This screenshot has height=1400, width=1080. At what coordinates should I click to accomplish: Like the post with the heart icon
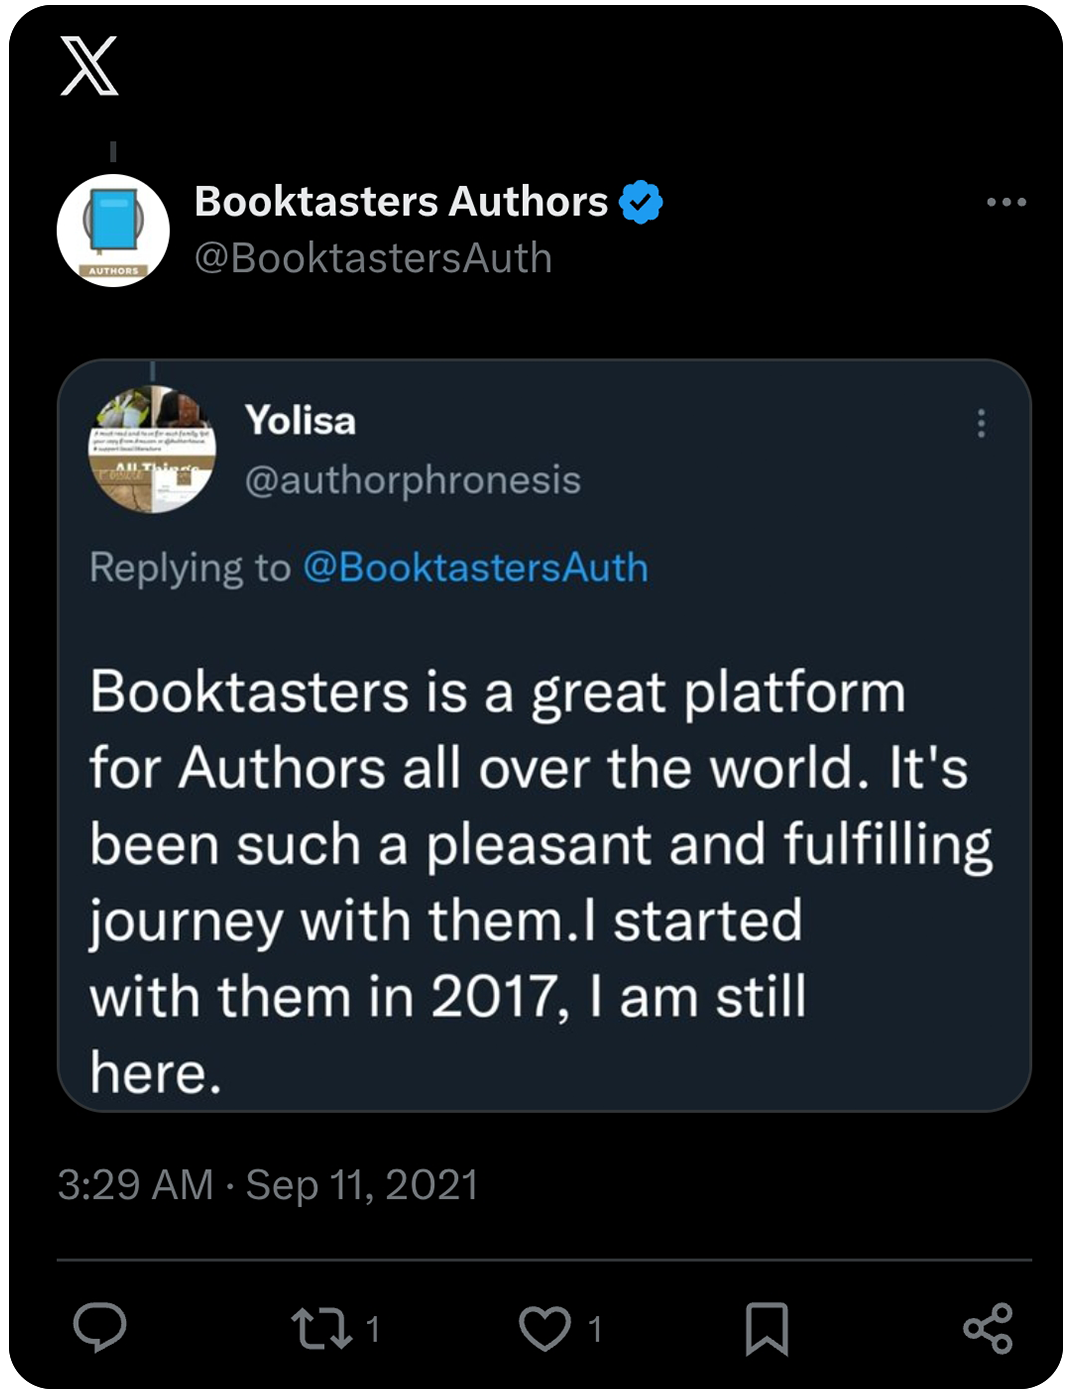[545, 1329]
